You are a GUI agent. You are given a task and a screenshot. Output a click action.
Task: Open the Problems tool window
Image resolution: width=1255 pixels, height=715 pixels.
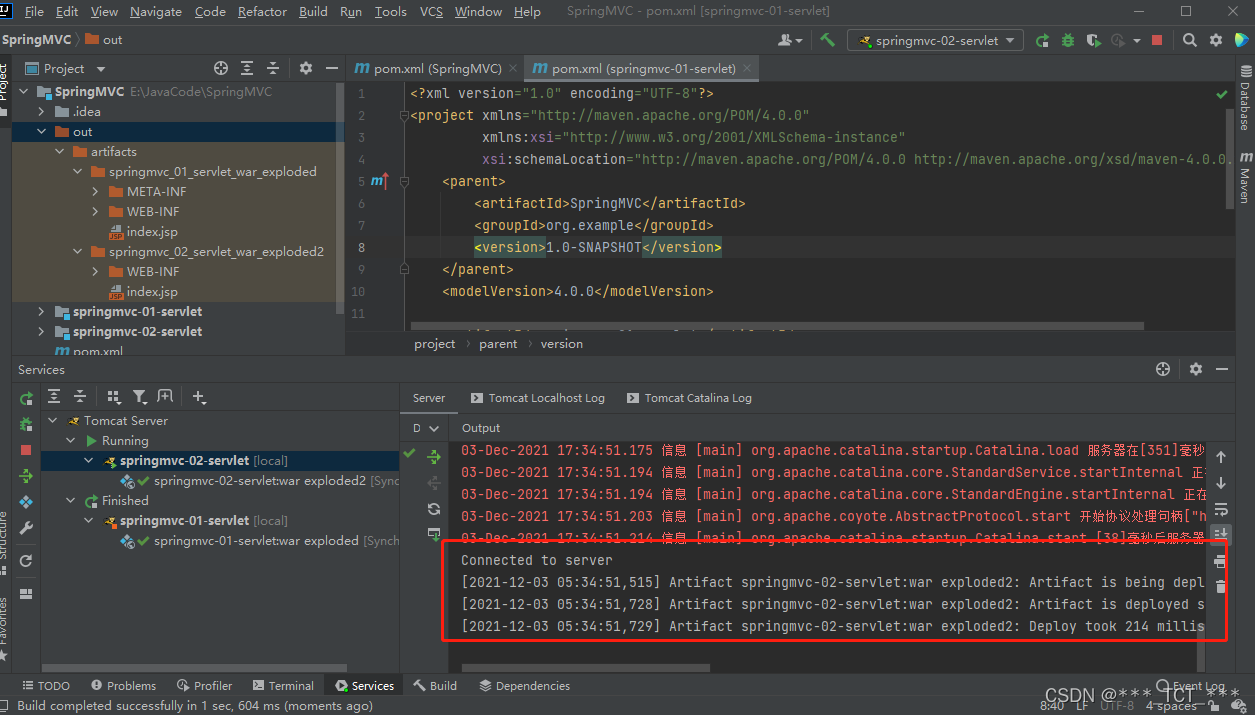coord(123,686)
